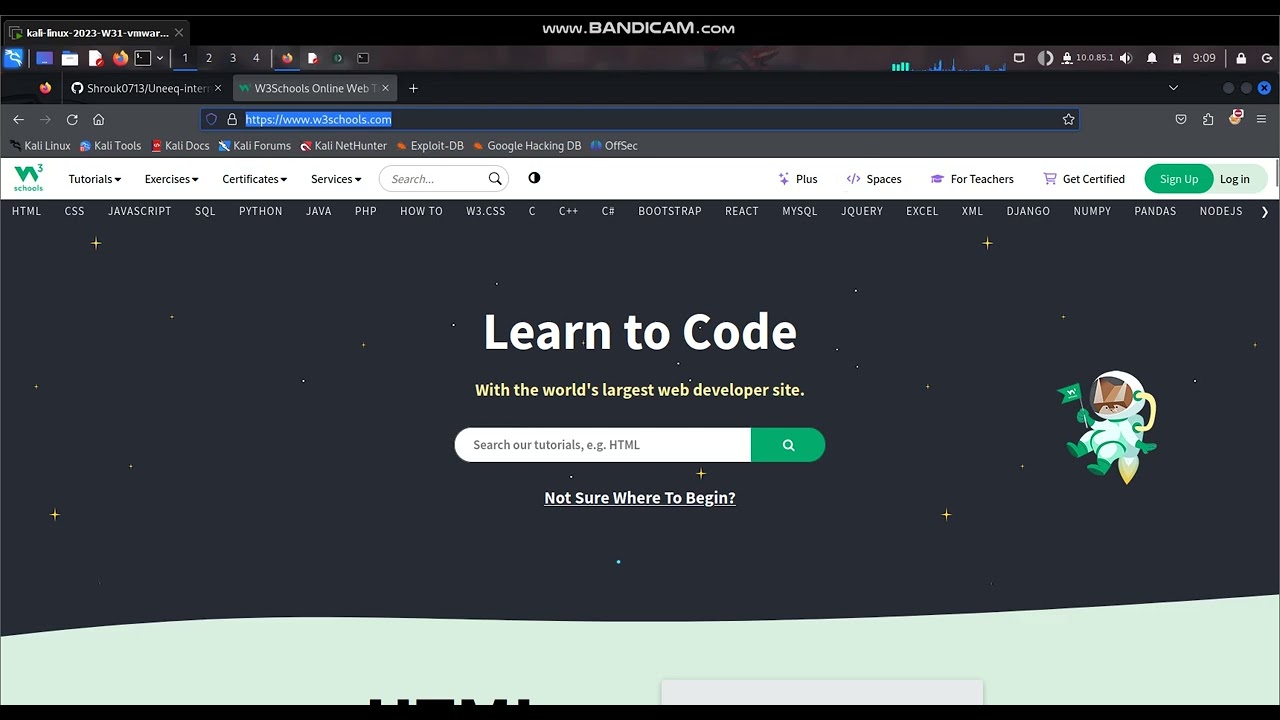Open Spaces link

click(x=873, y=179)
